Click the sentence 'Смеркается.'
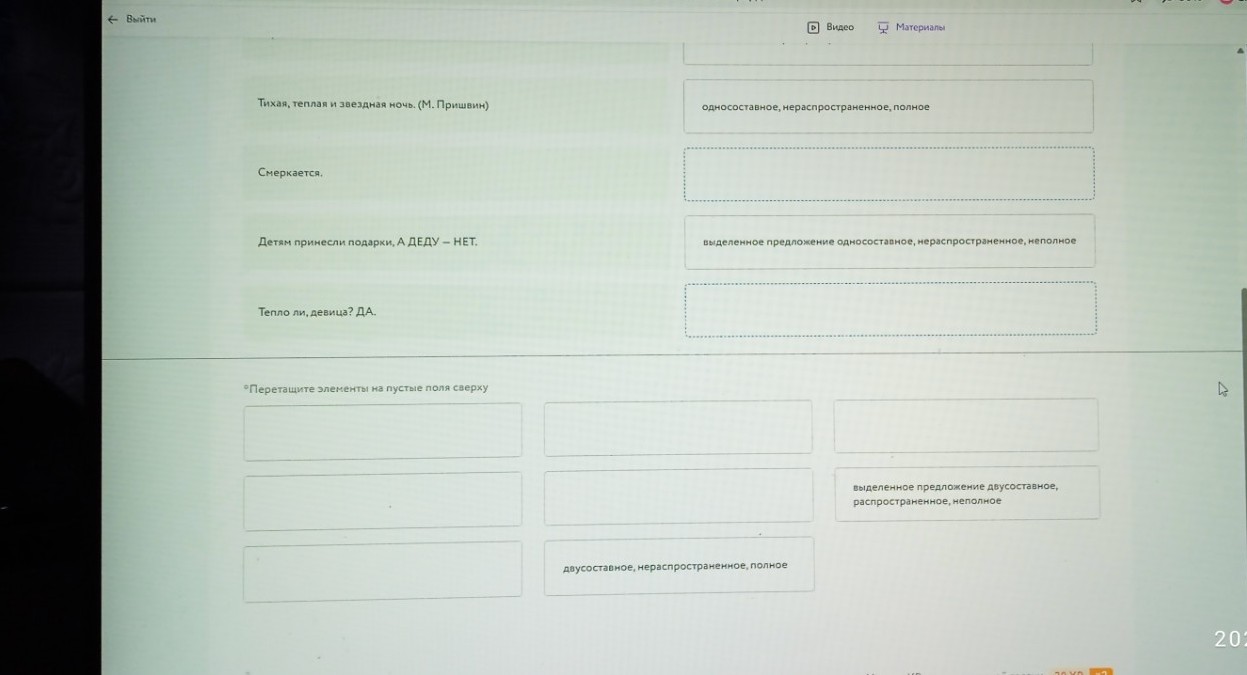The image size is (1247, 675). pyautogui.click(x=290, y=173)
